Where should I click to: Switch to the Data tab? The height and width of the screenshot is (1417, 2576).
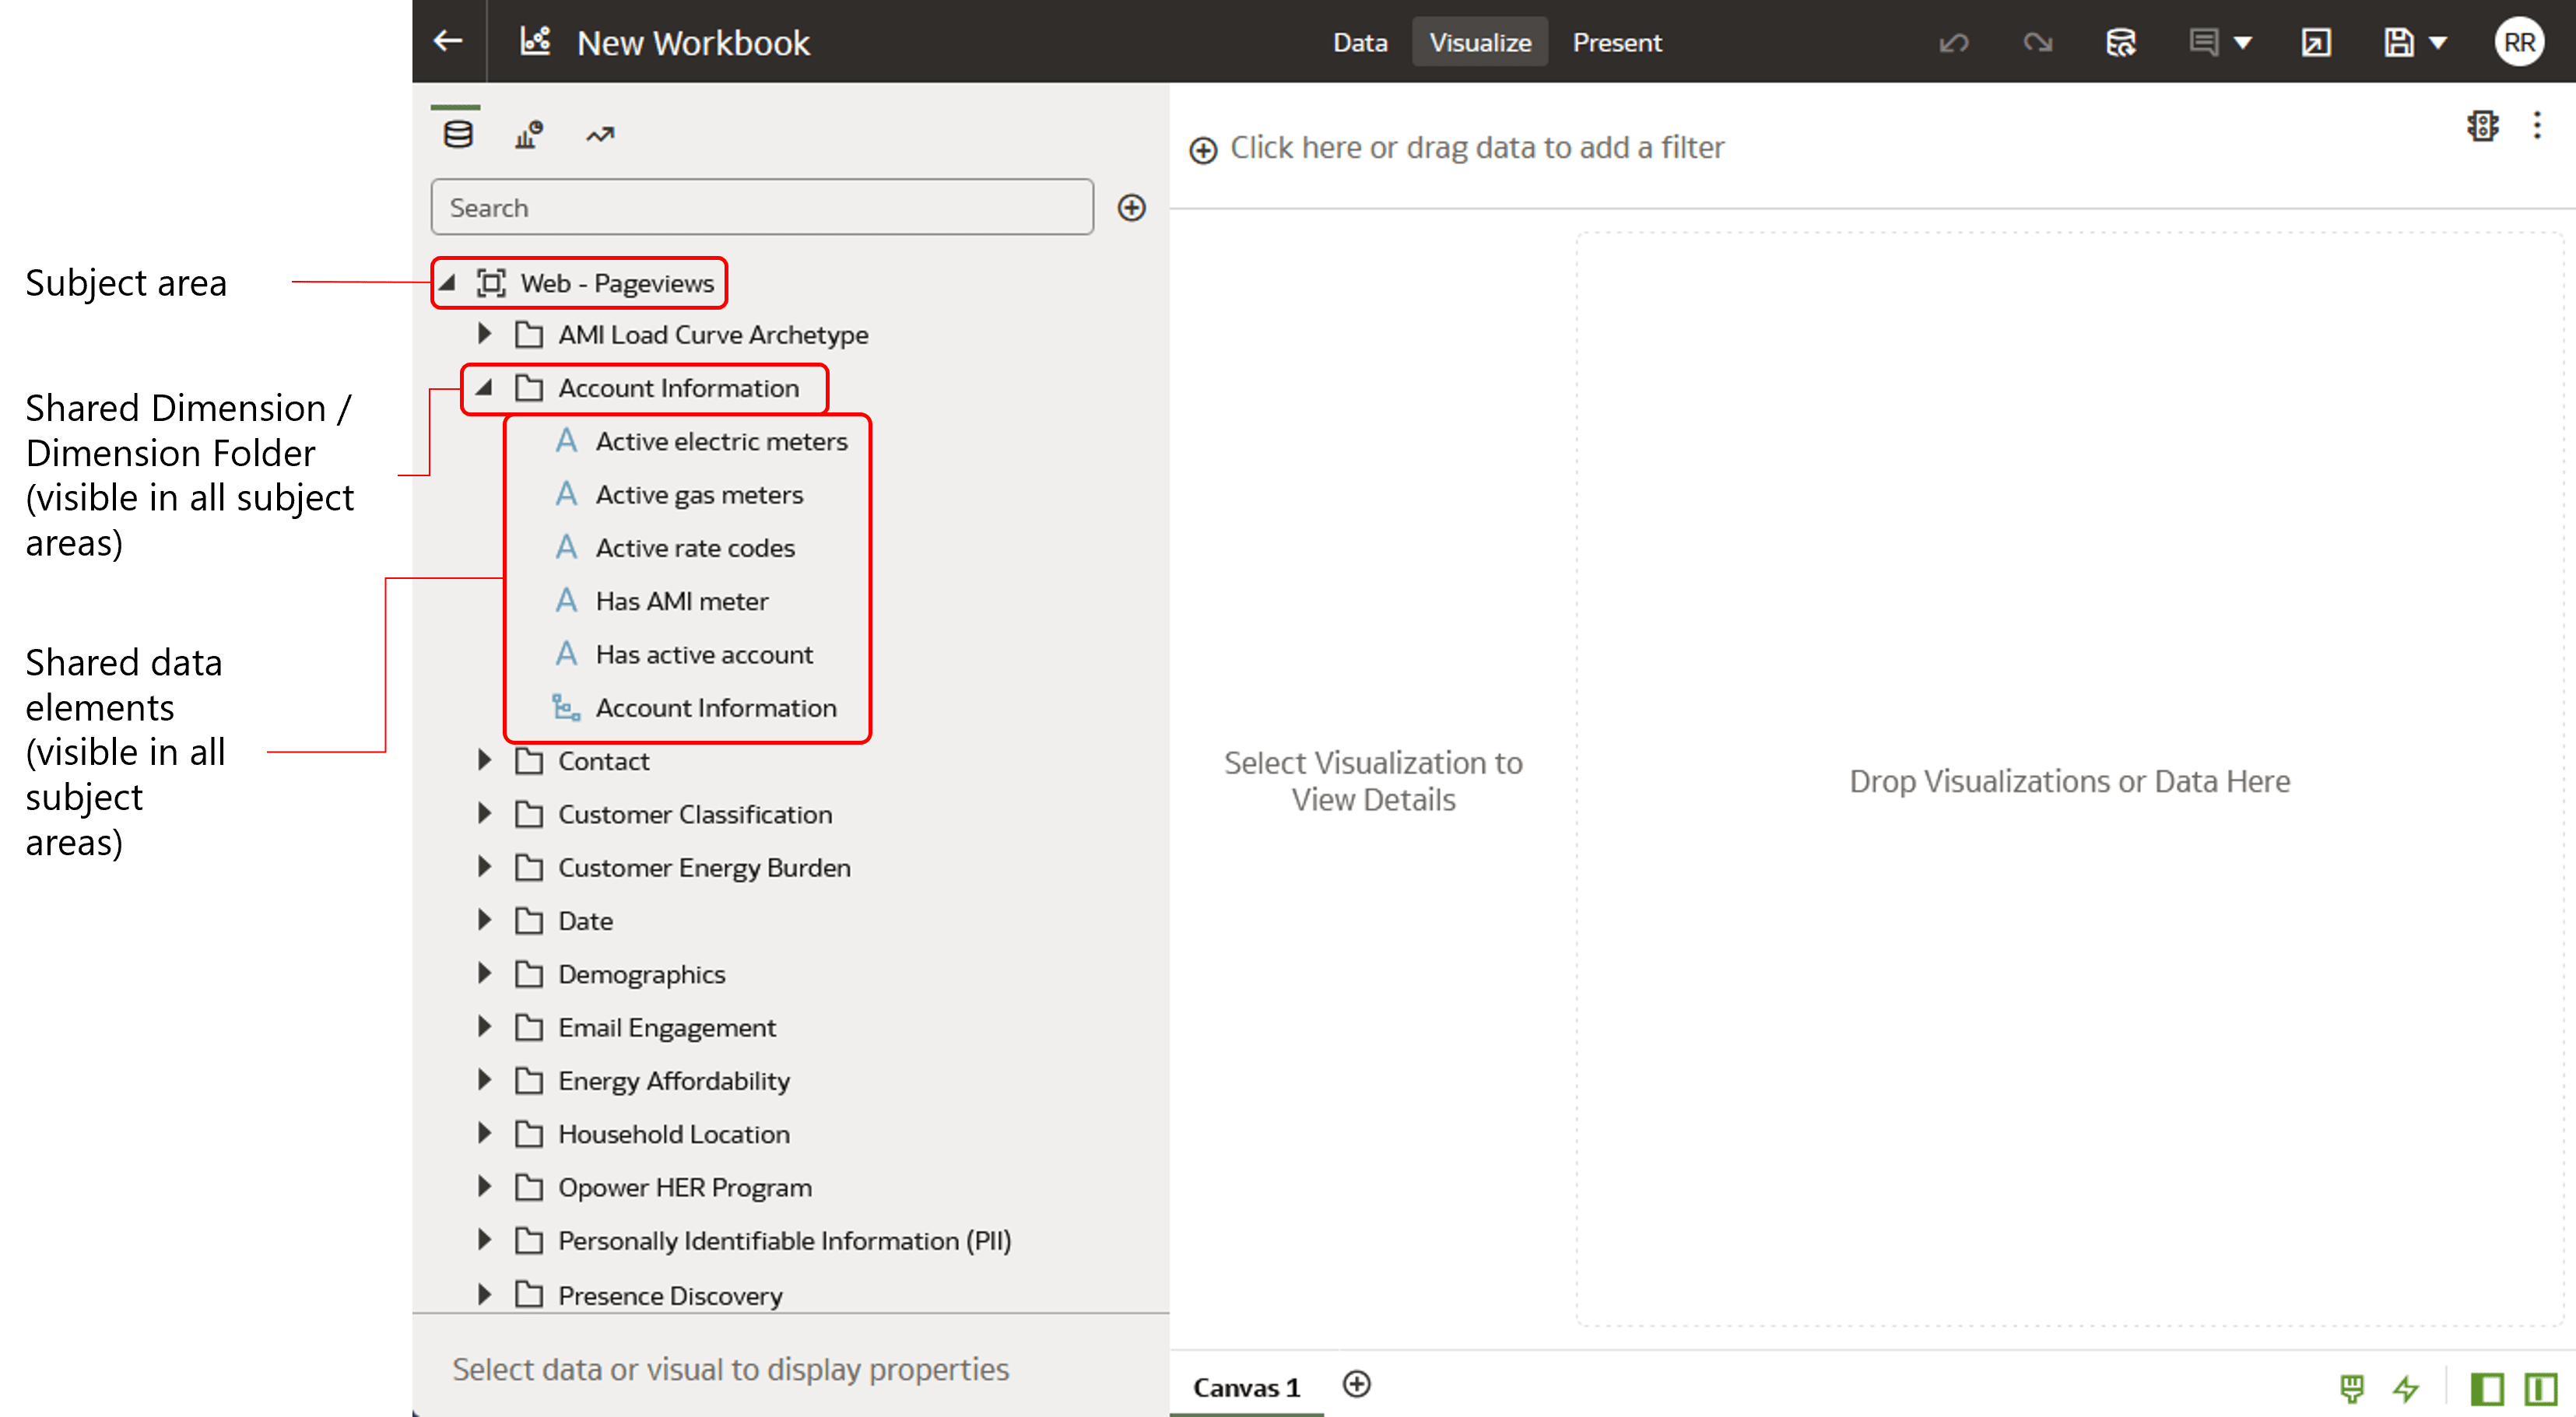[1360, 42]
